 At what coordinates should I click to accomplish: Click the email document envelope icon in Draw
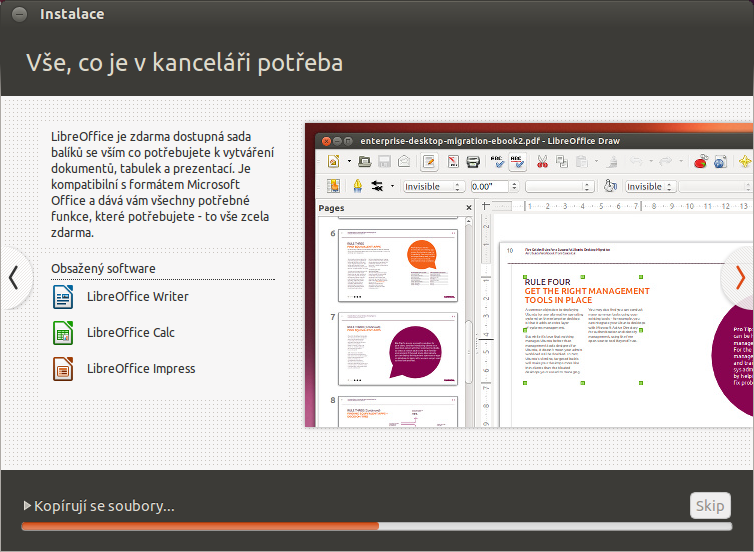404,162
